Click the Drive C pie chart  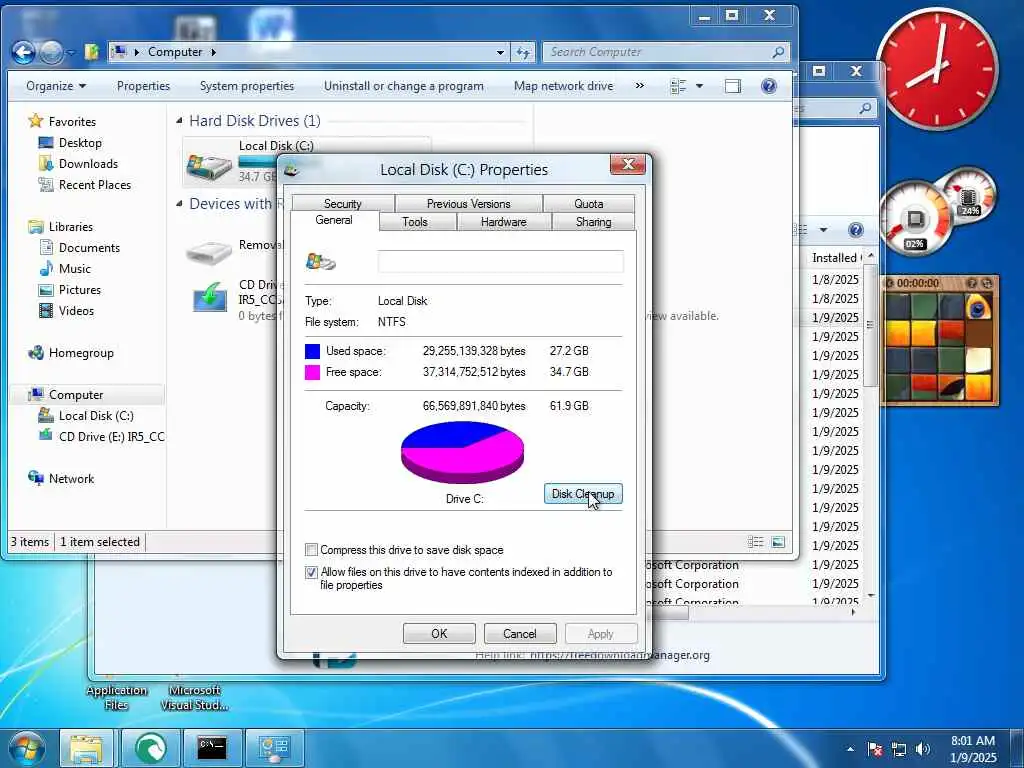click(x=462, y=452)
